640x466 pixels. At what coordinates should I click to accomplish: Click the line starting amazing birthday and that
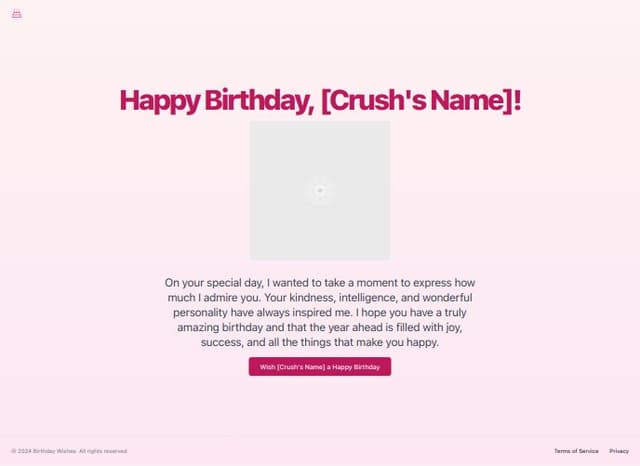point(320,327)
